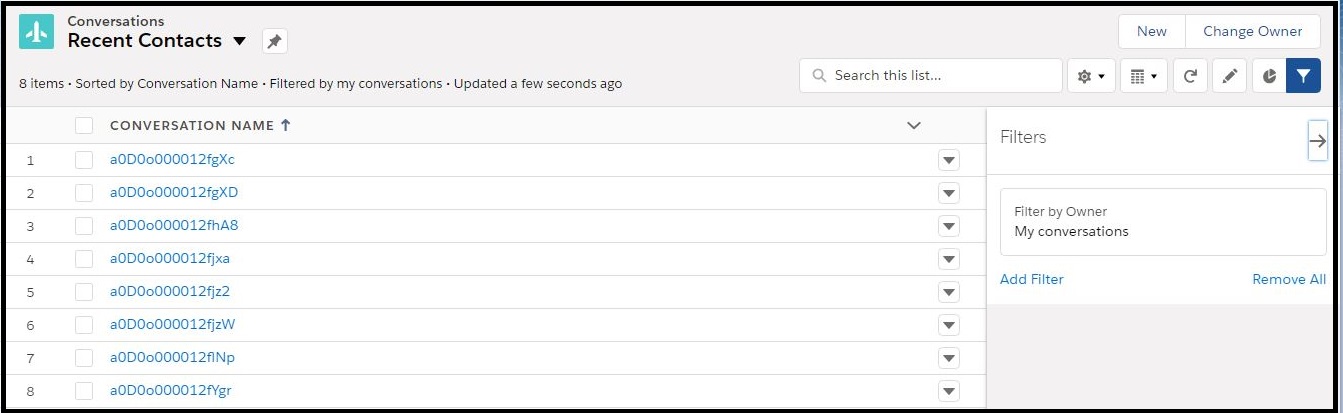The image size is (1343, 413).
Task: Pin the Recent Contacts list view
Action: click(x=275, y=41)
